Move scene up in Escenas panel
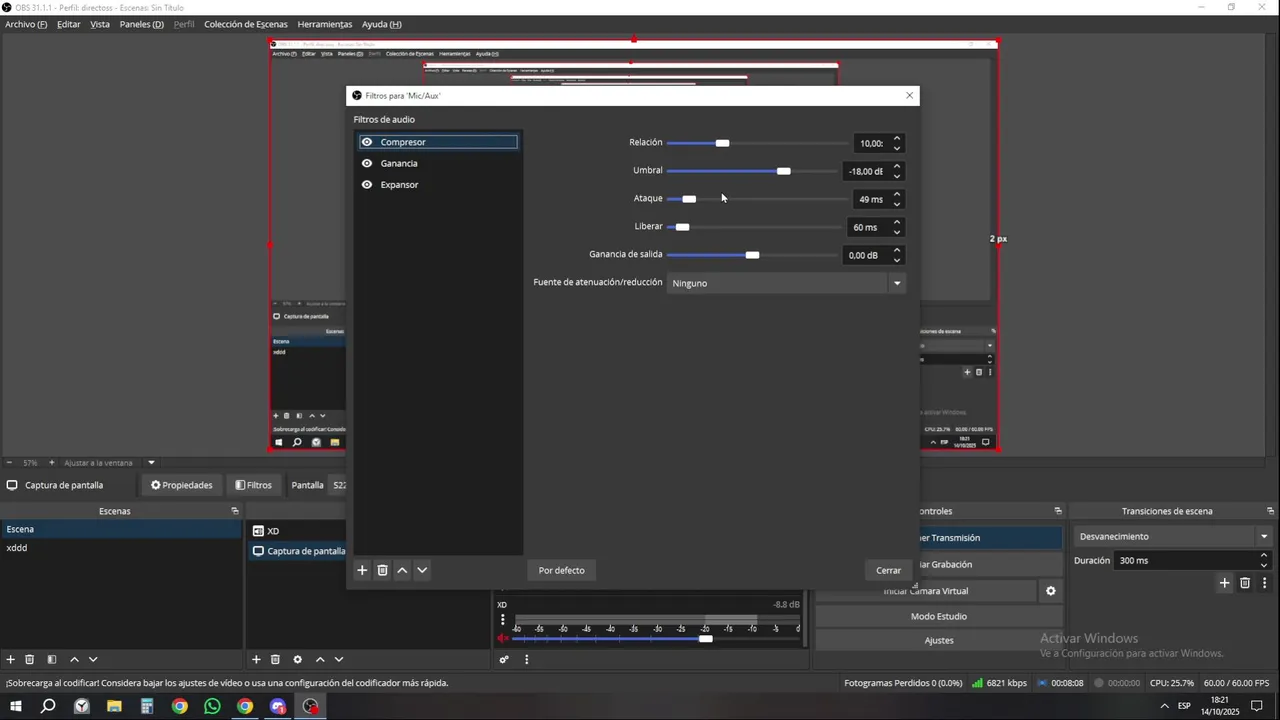Image resolution: width=1280 pixels, height=720 pixels. tap(74, 659)
